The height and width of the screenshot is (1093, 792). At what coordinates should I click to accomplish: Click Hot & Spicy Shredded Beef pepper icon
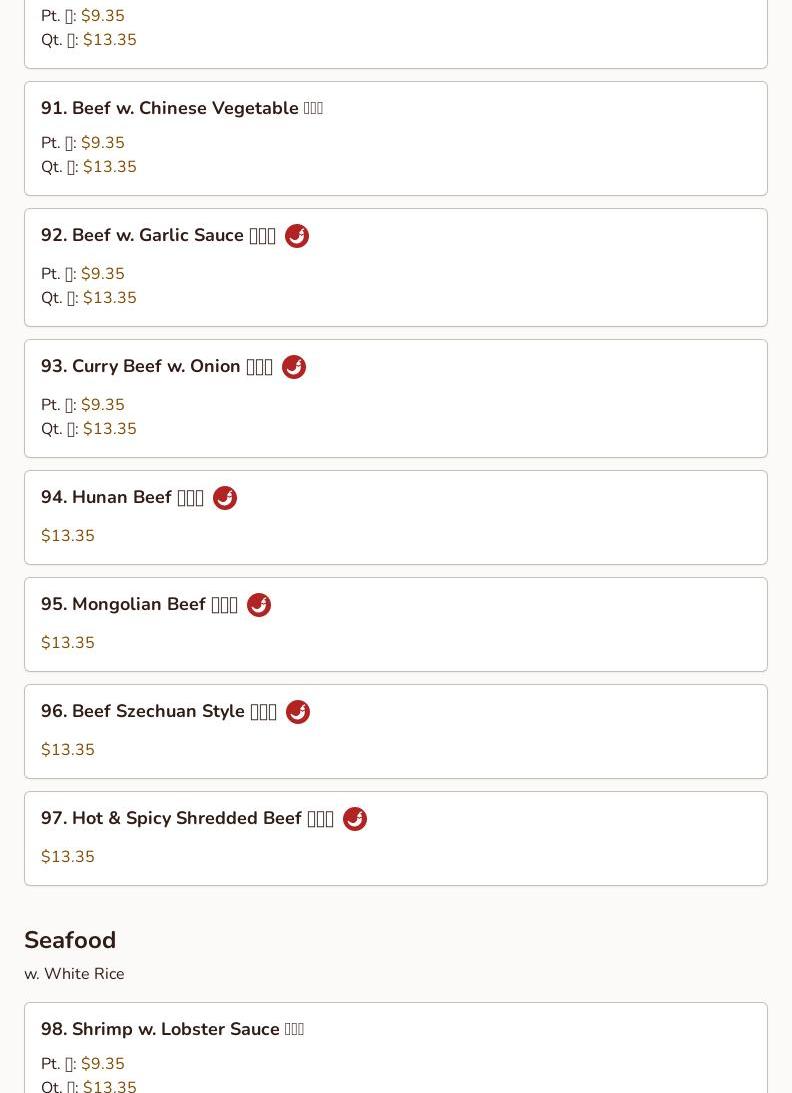(355, 819)
